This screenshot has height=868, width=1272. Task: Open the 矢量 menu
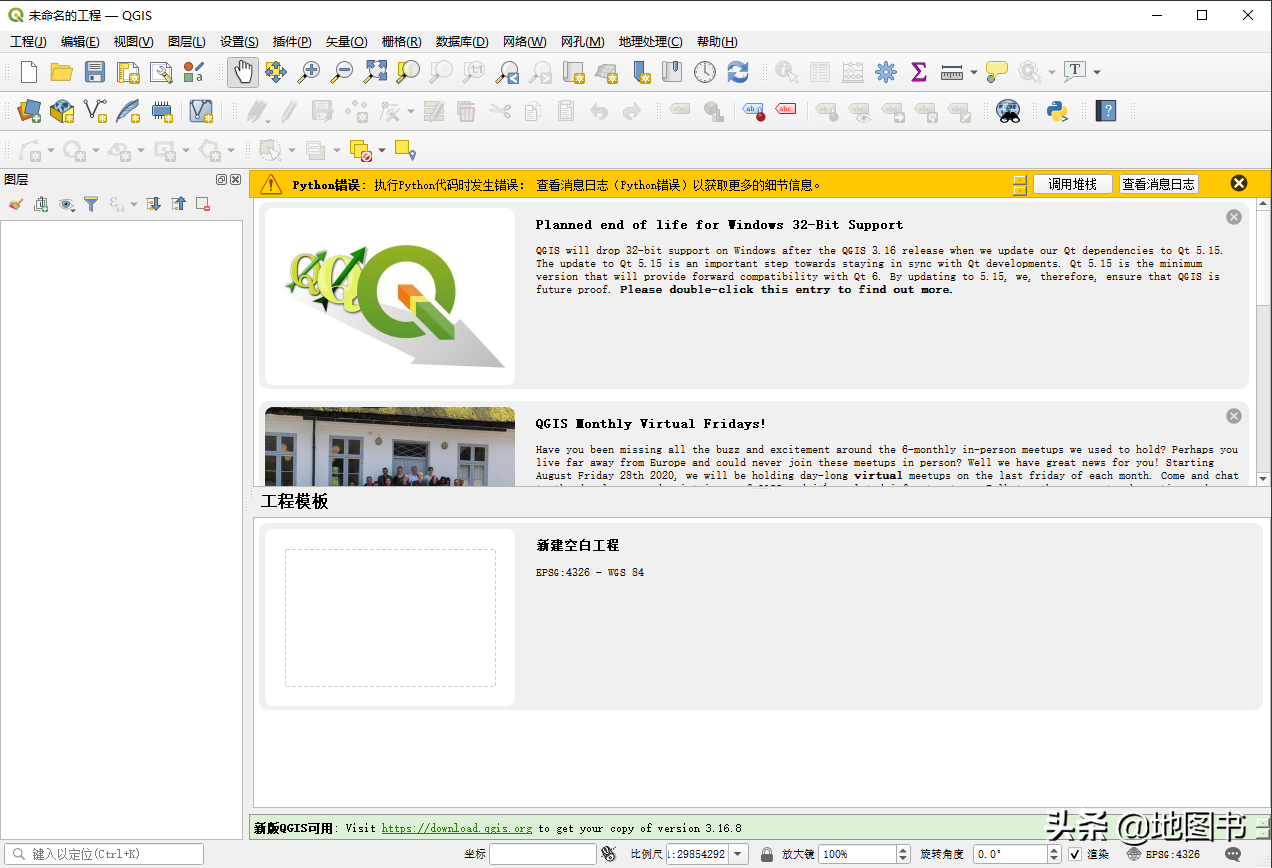[x=346, y=42]
